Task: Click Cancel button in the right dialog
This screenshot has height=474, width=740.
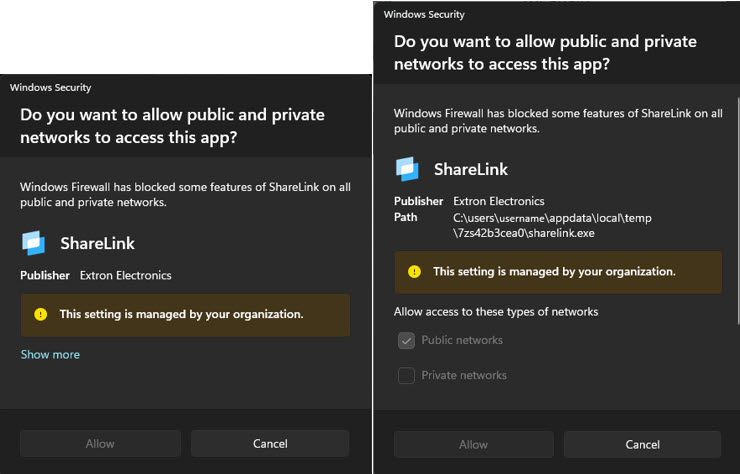Action: pyautogui.click(x=642, y=445)
